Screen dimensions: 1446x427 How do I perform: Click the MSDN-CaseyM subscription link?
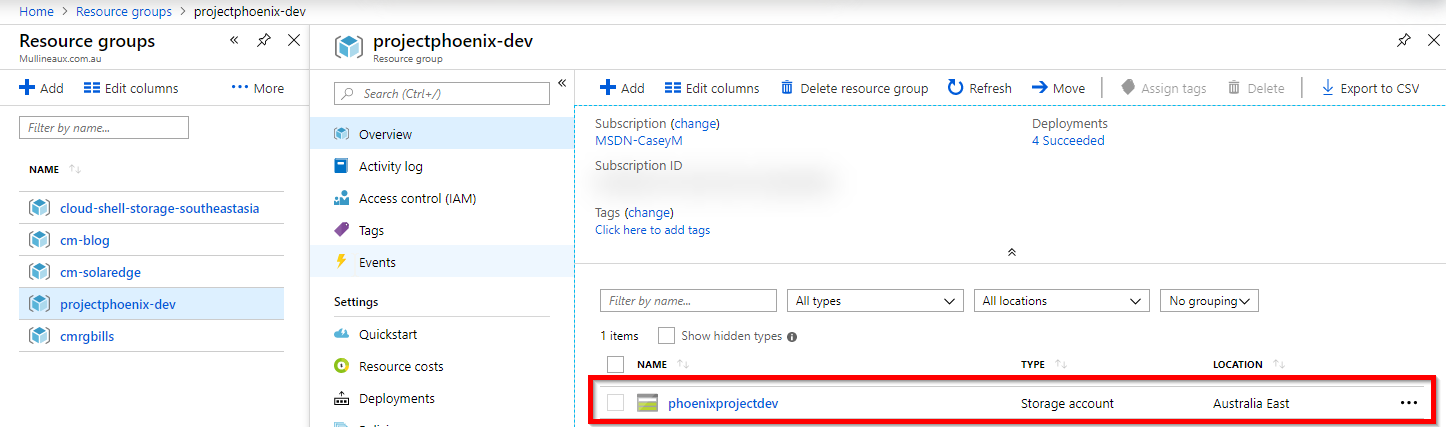pos(638,141)
